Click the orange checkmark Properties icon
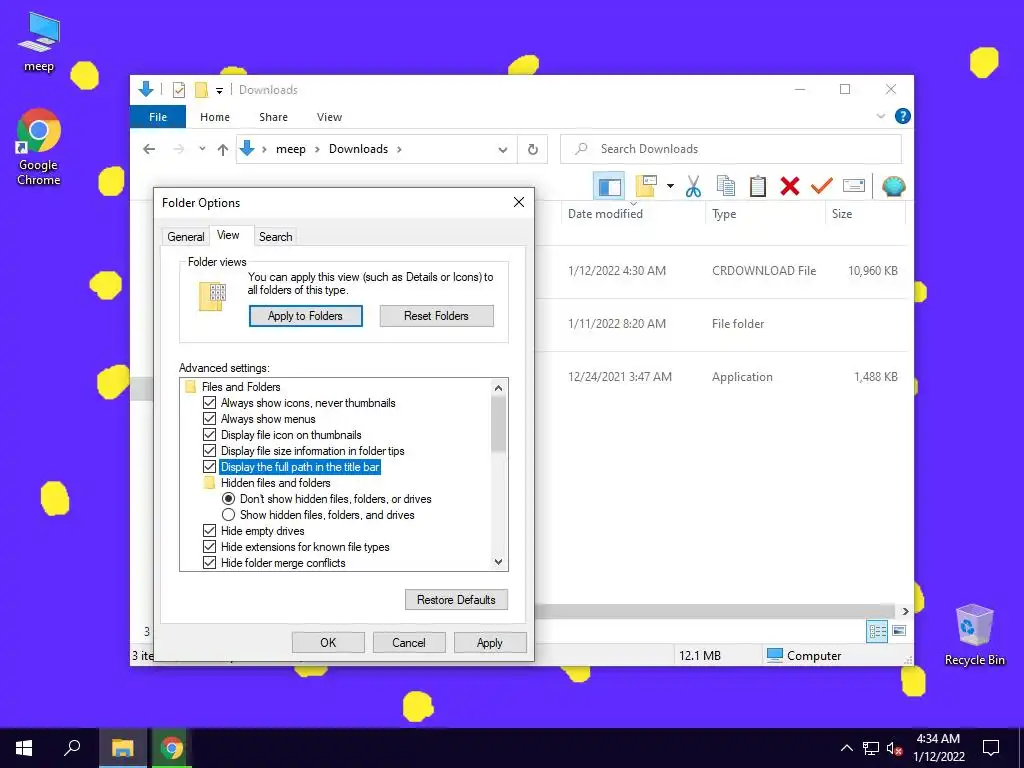Viewport: 1024px width, 768px height. [822, 186]
